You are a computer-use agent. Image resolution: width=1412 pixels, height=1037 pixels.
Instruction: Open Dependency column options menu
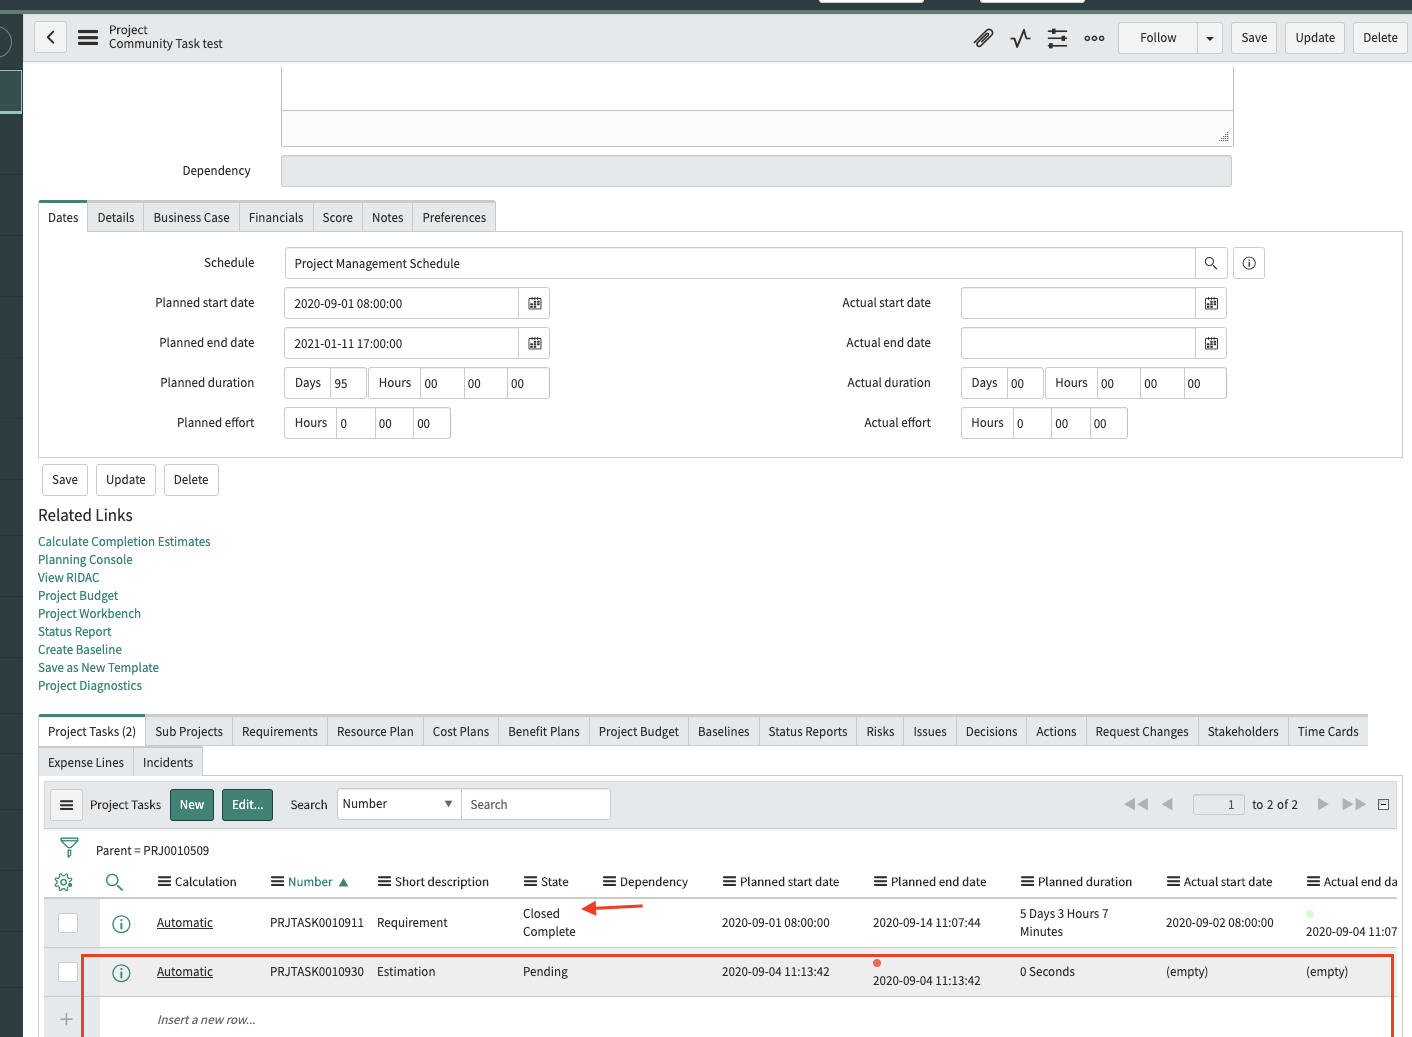[x=609, y=882]
